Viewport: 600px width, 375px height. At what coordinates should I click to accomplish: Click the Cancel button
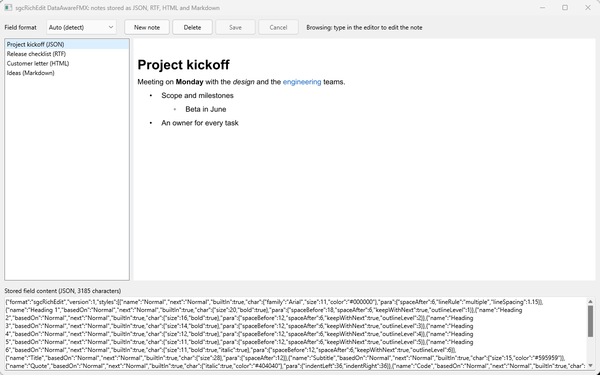(x=278, y=28)
